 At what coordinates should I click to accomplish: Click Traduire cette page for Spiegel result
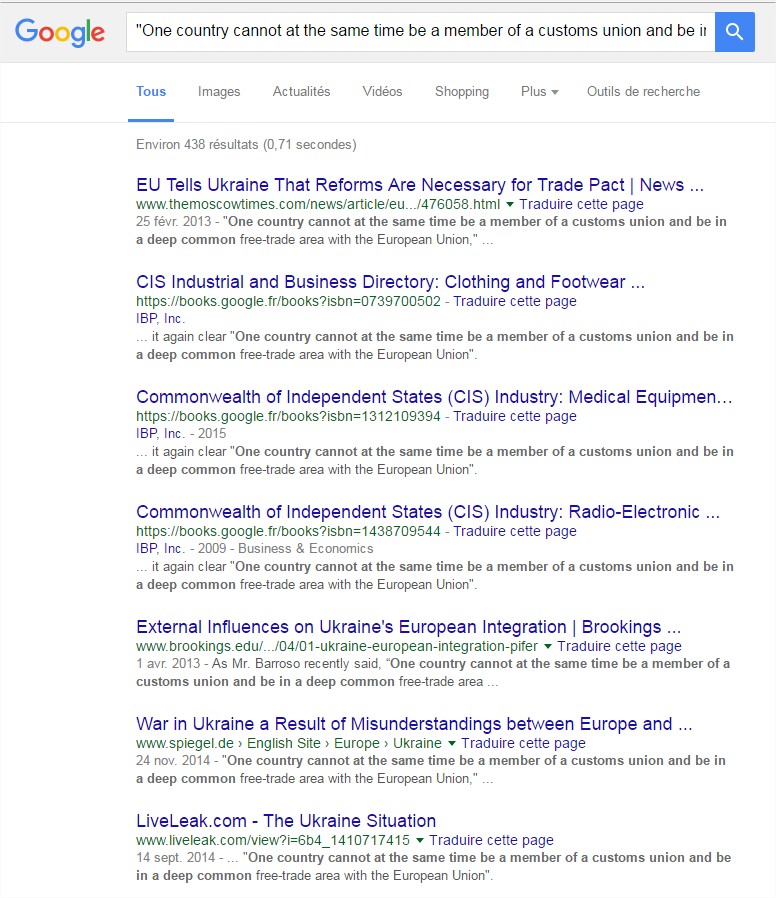point(523,744)
